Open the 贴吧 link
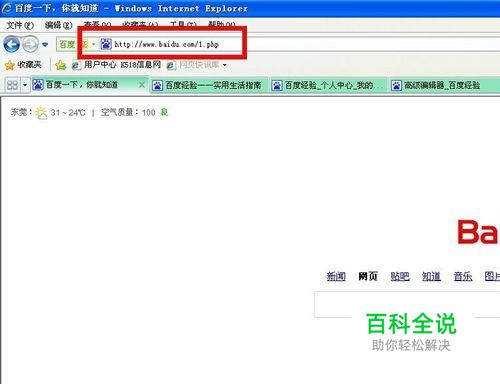 pyautogui.click(x=400, y=276)
